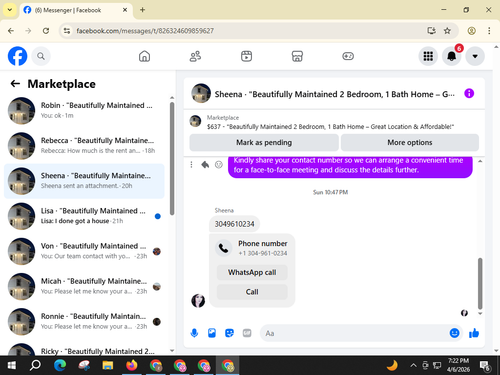Open Ronnie's conversation in the list

(x=84, y=321)
